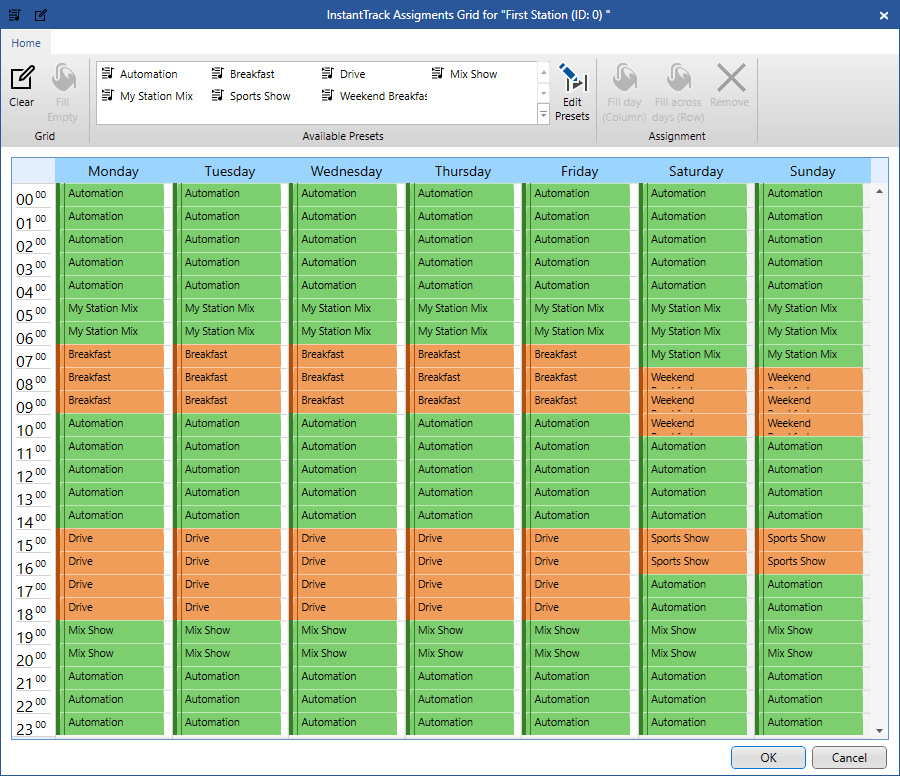Select the Saturday column header
This screenshot has width=900, height=776.
coord(696,171)
